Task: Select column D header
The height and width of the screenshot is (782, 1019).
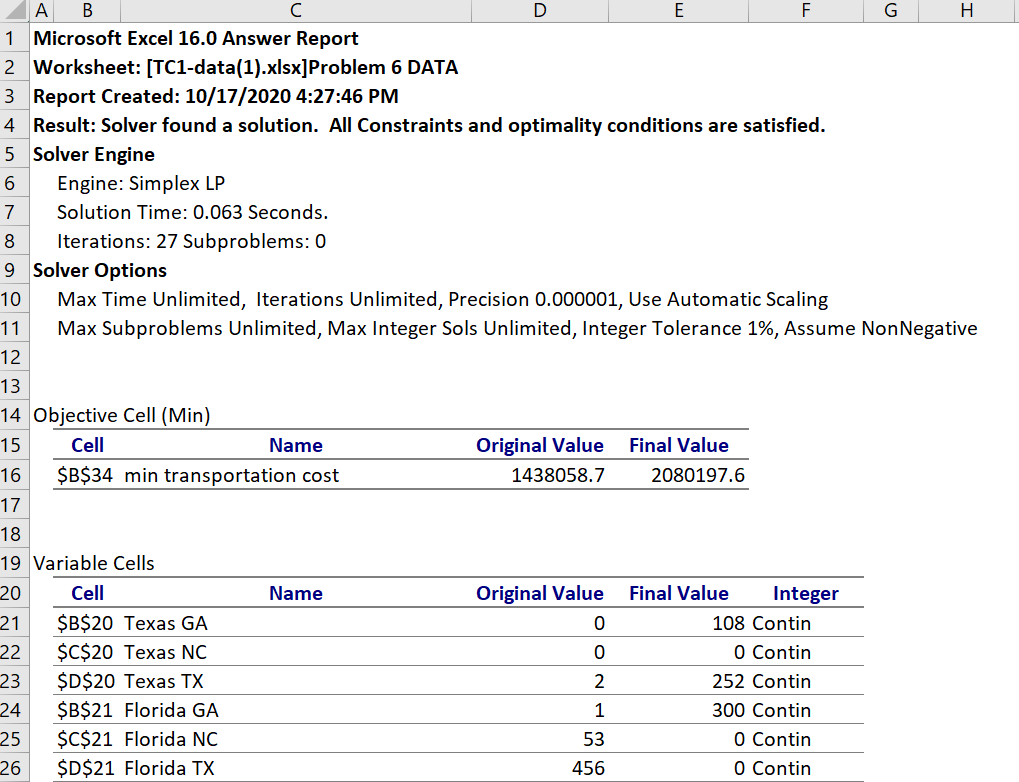Action: coord(540,11)
